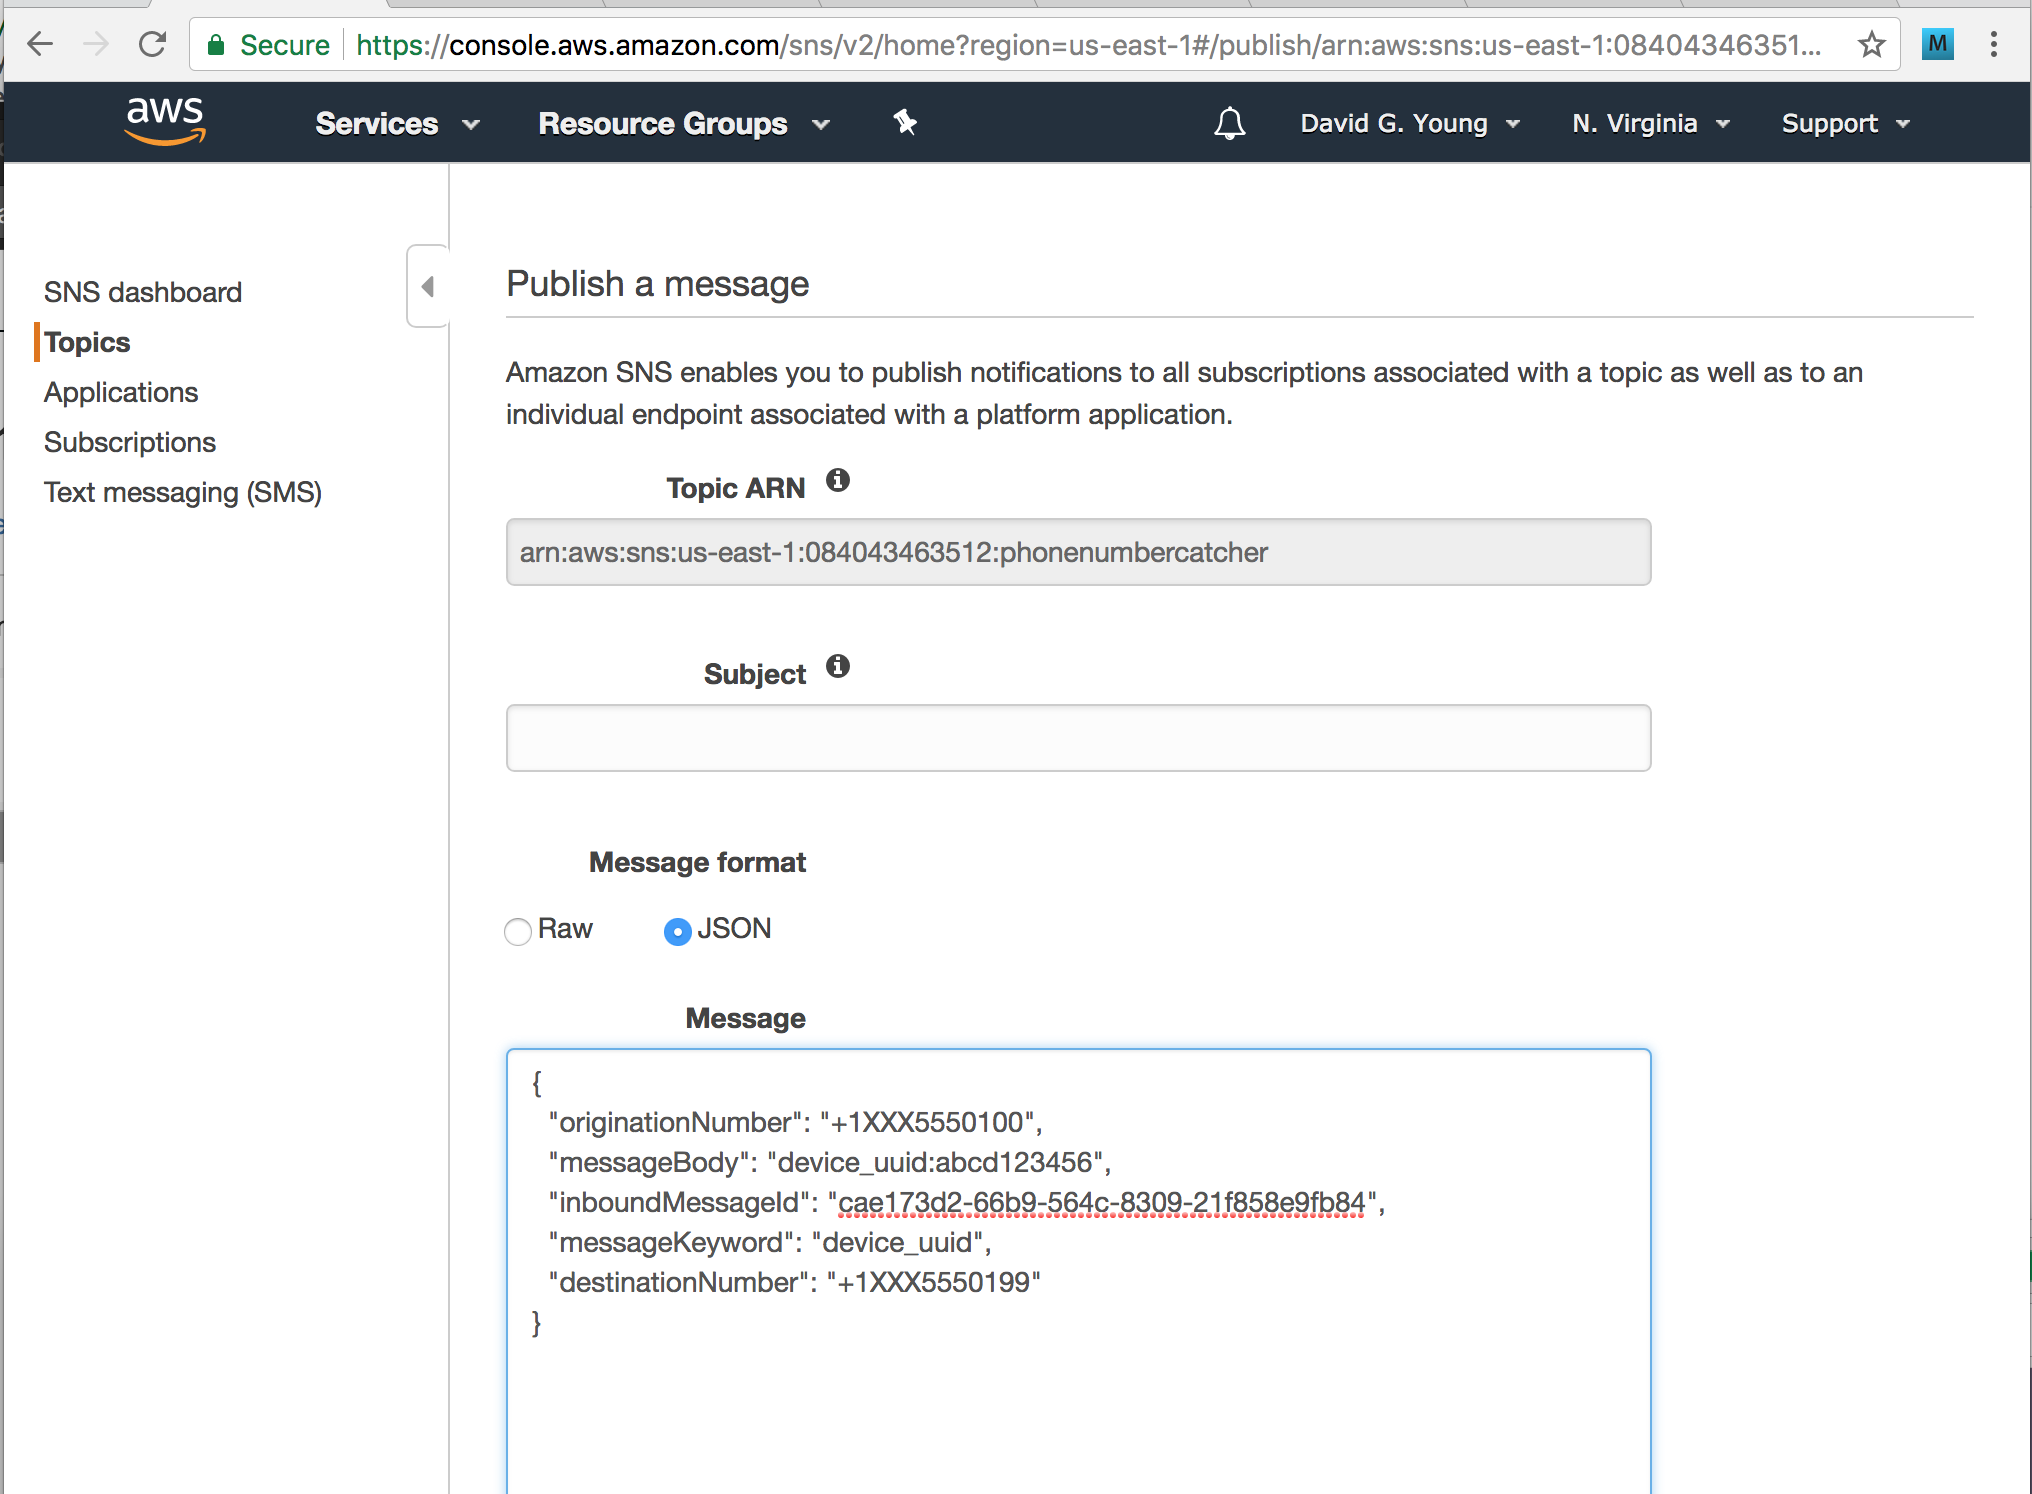Click the AWS logo

(165, 121)
